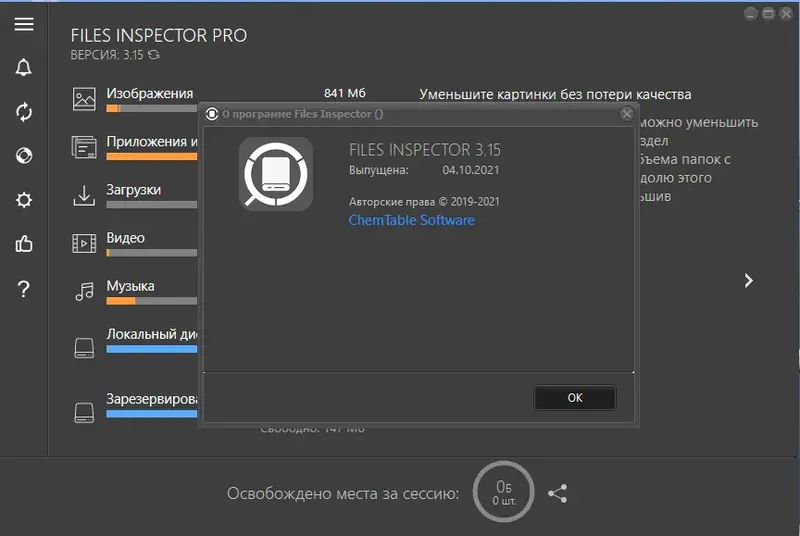The width and height of the screenshot is (800, 536).
Task: Click Авторские права © 2019-2021 text
Action: (x=424, y=201)
